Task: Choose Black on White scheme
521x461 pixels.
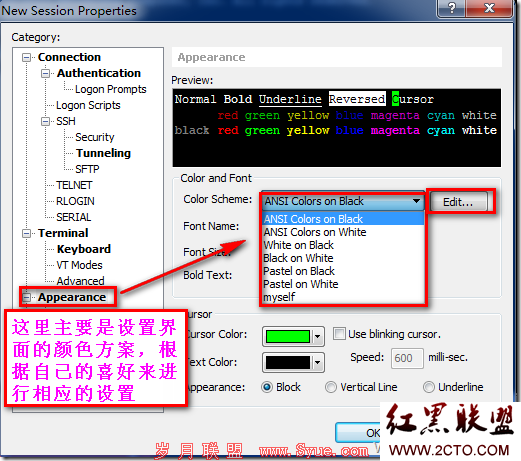Action: (343, 258)
